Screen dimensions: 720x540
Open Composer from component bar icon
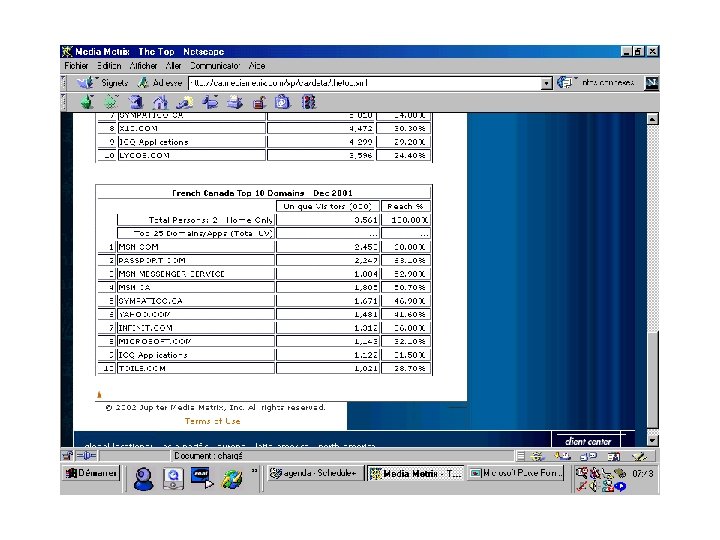639,456
